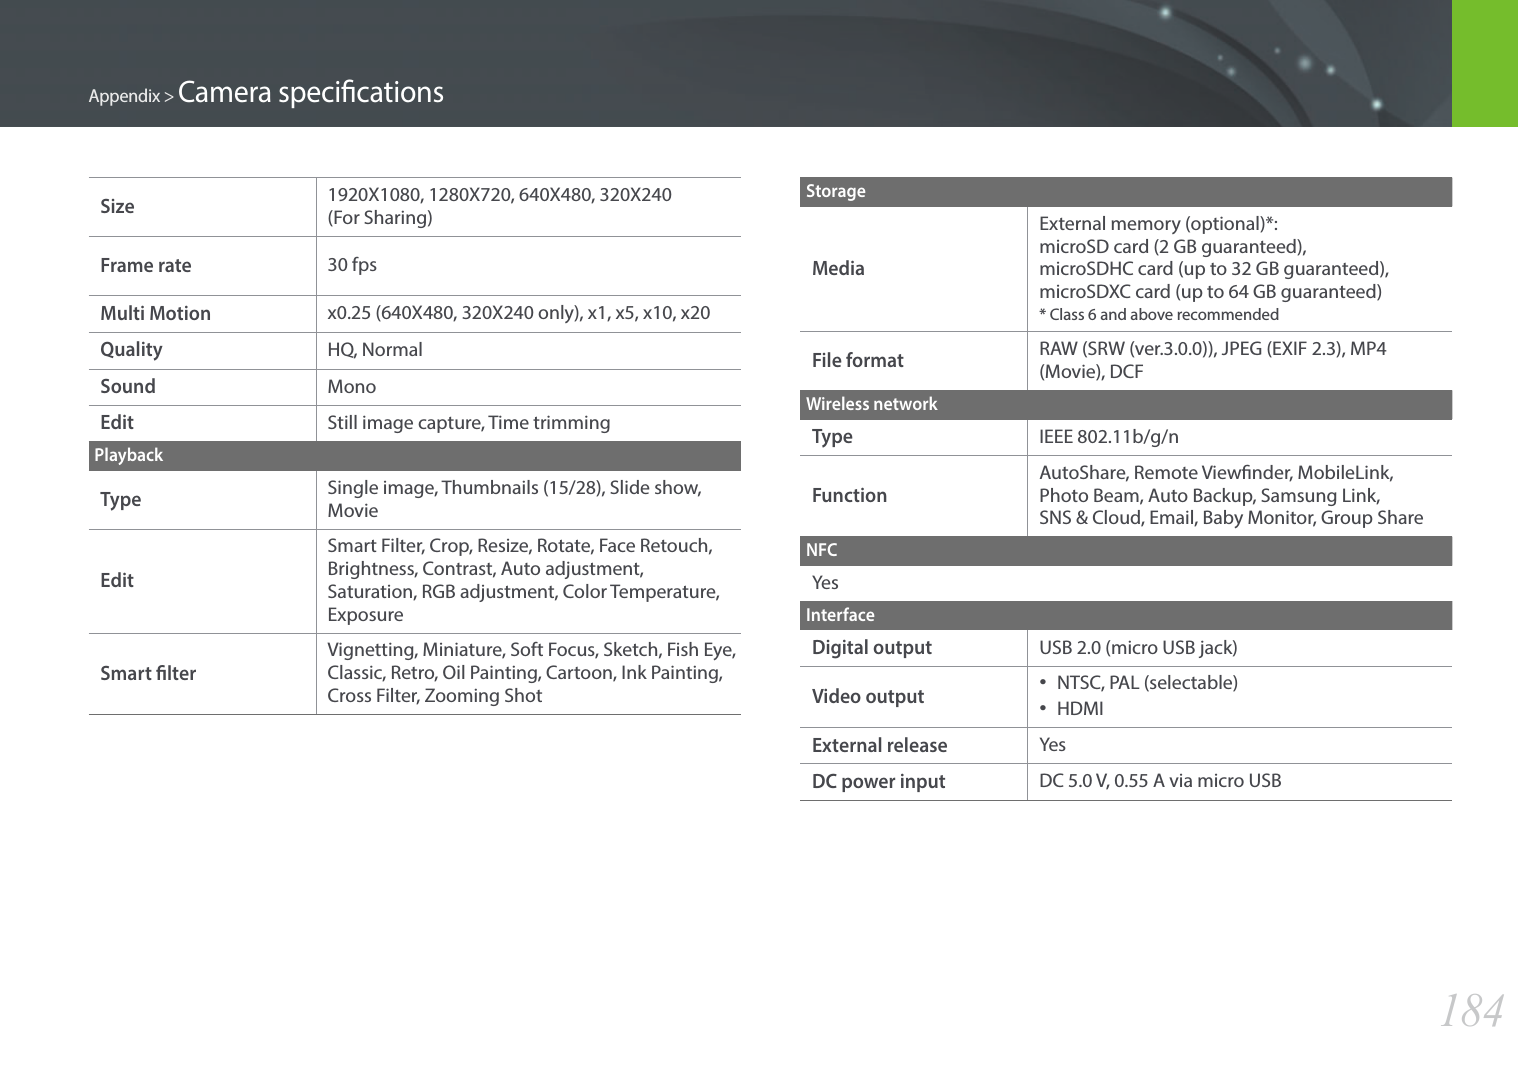Click the 'RAW (SRW (ver.3.0.0))' value

pyautogui.click(x=1213, y=360)
